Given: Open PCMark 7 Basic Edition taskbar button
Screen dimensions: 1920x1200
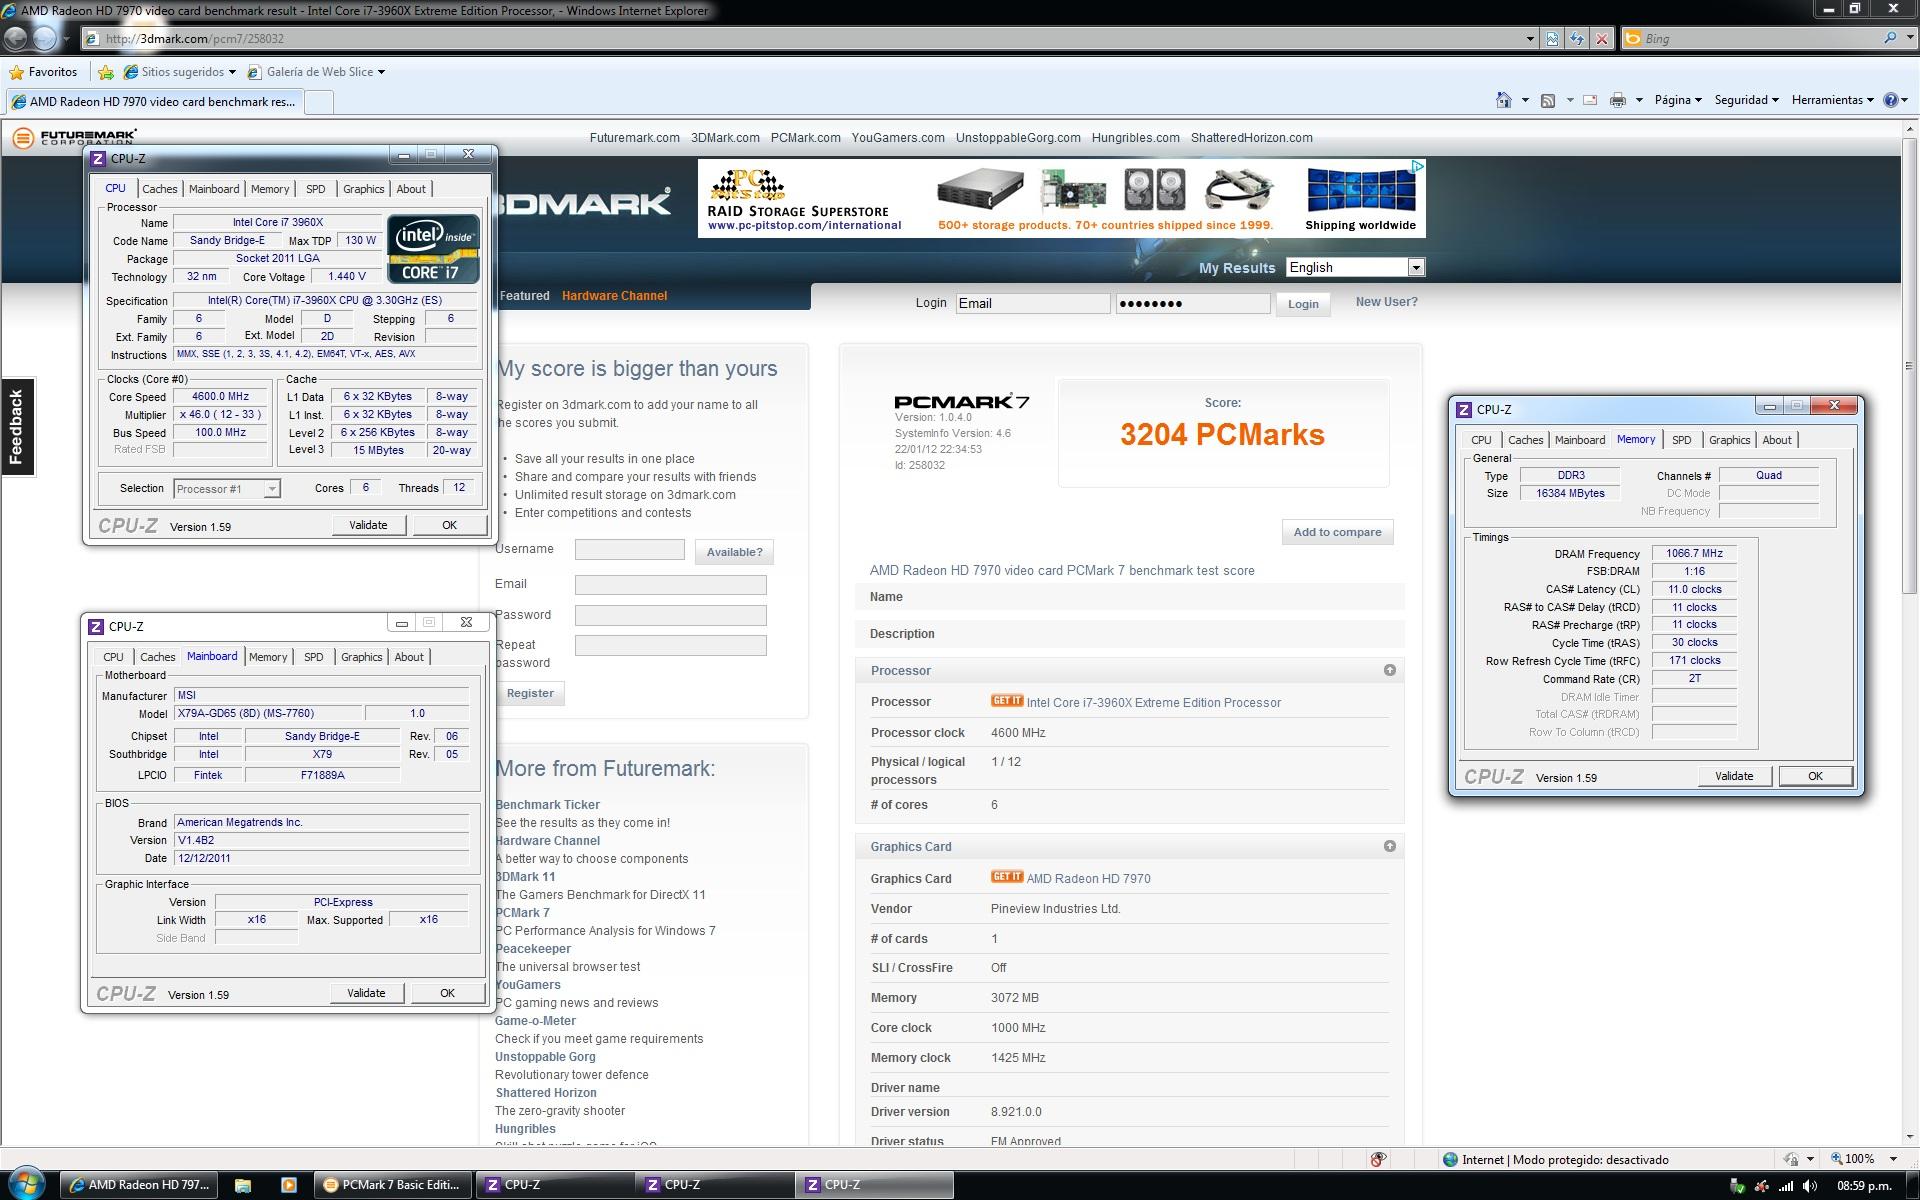Looking at the screenshot, I should point(392,1185).
